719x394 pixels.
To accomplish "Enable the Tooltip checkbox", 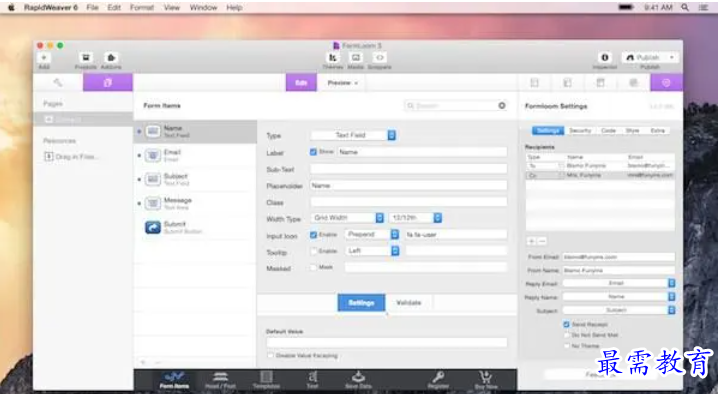I will (314, 251).
